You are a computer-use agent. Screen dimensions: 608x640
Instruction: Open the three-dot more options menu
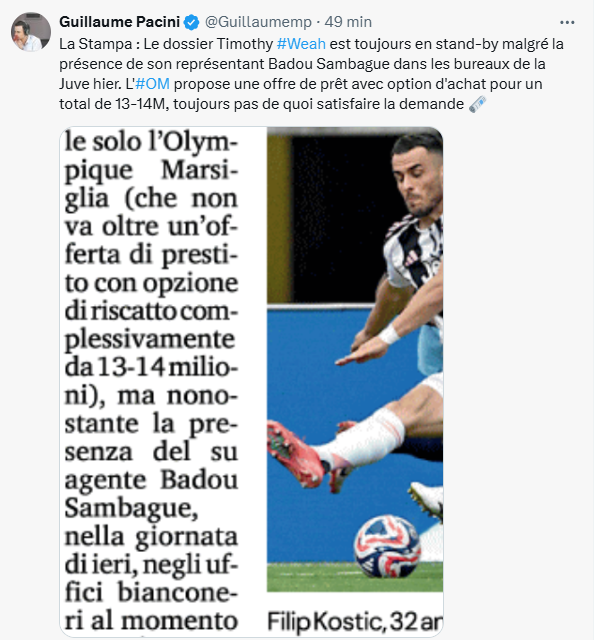(567, 22)
